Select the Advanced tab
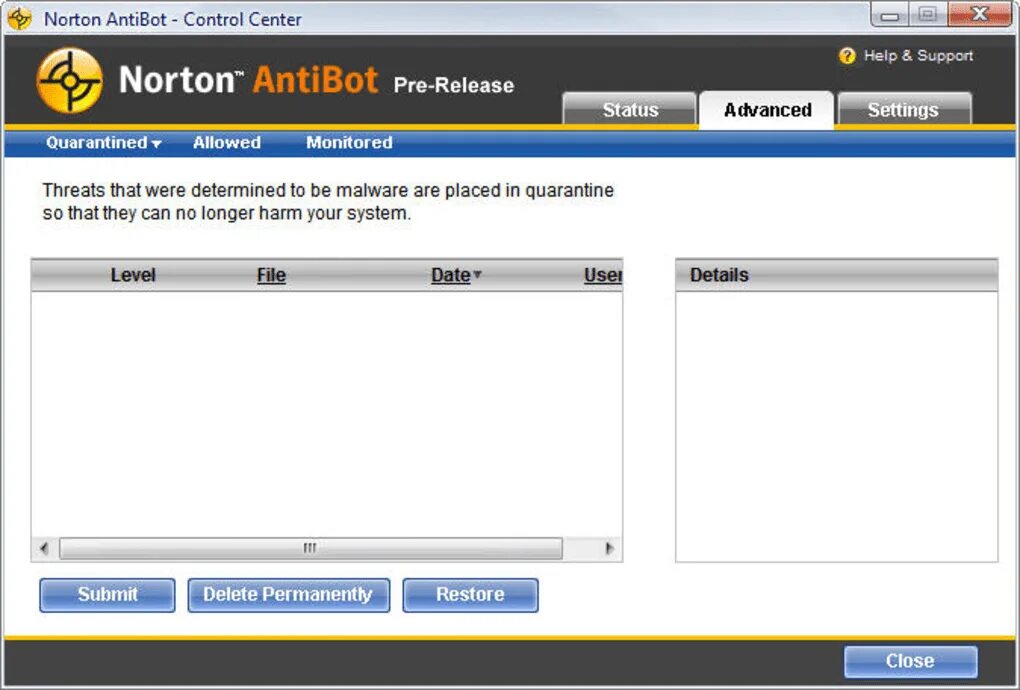The image size is (1020, 690). [x=767, y=110]
